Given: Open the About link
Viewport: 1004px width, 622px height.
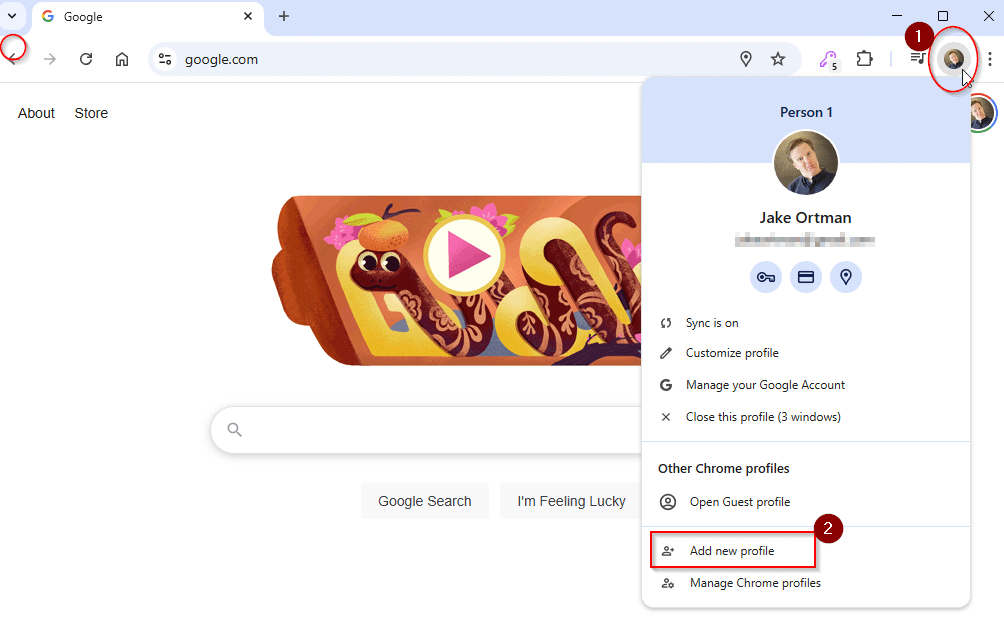Looking at the screenshot, I should [36, 113].
